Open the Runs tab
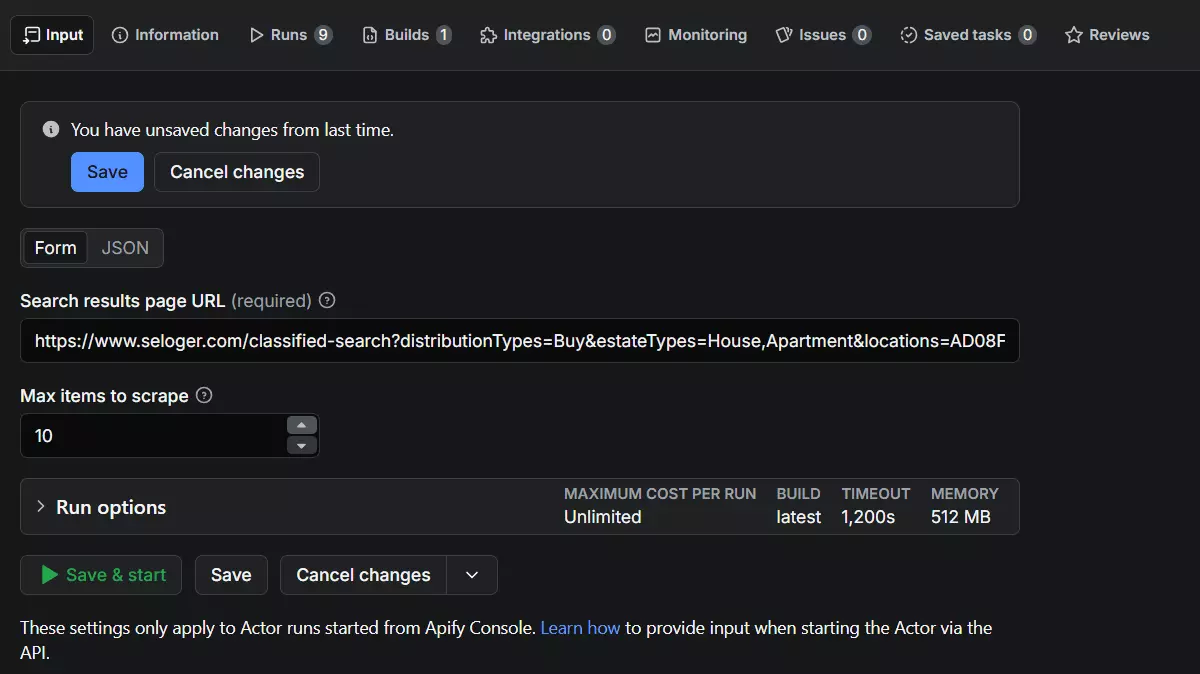Image resolution: width=1200 pixels, height=674 pixels. [290, 35]
